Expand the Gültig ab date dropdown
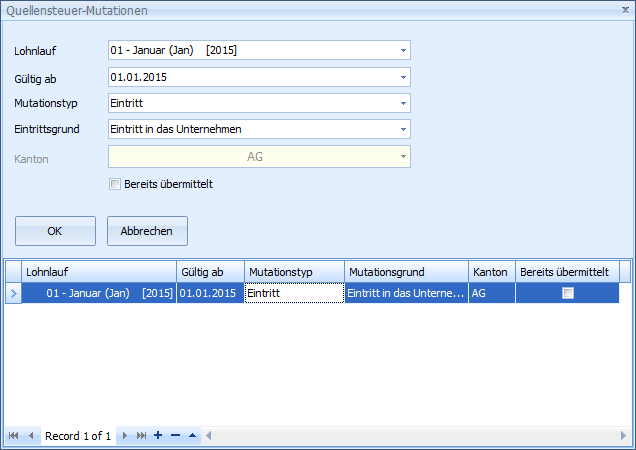The image size is (636, 450). pos(402,77)
